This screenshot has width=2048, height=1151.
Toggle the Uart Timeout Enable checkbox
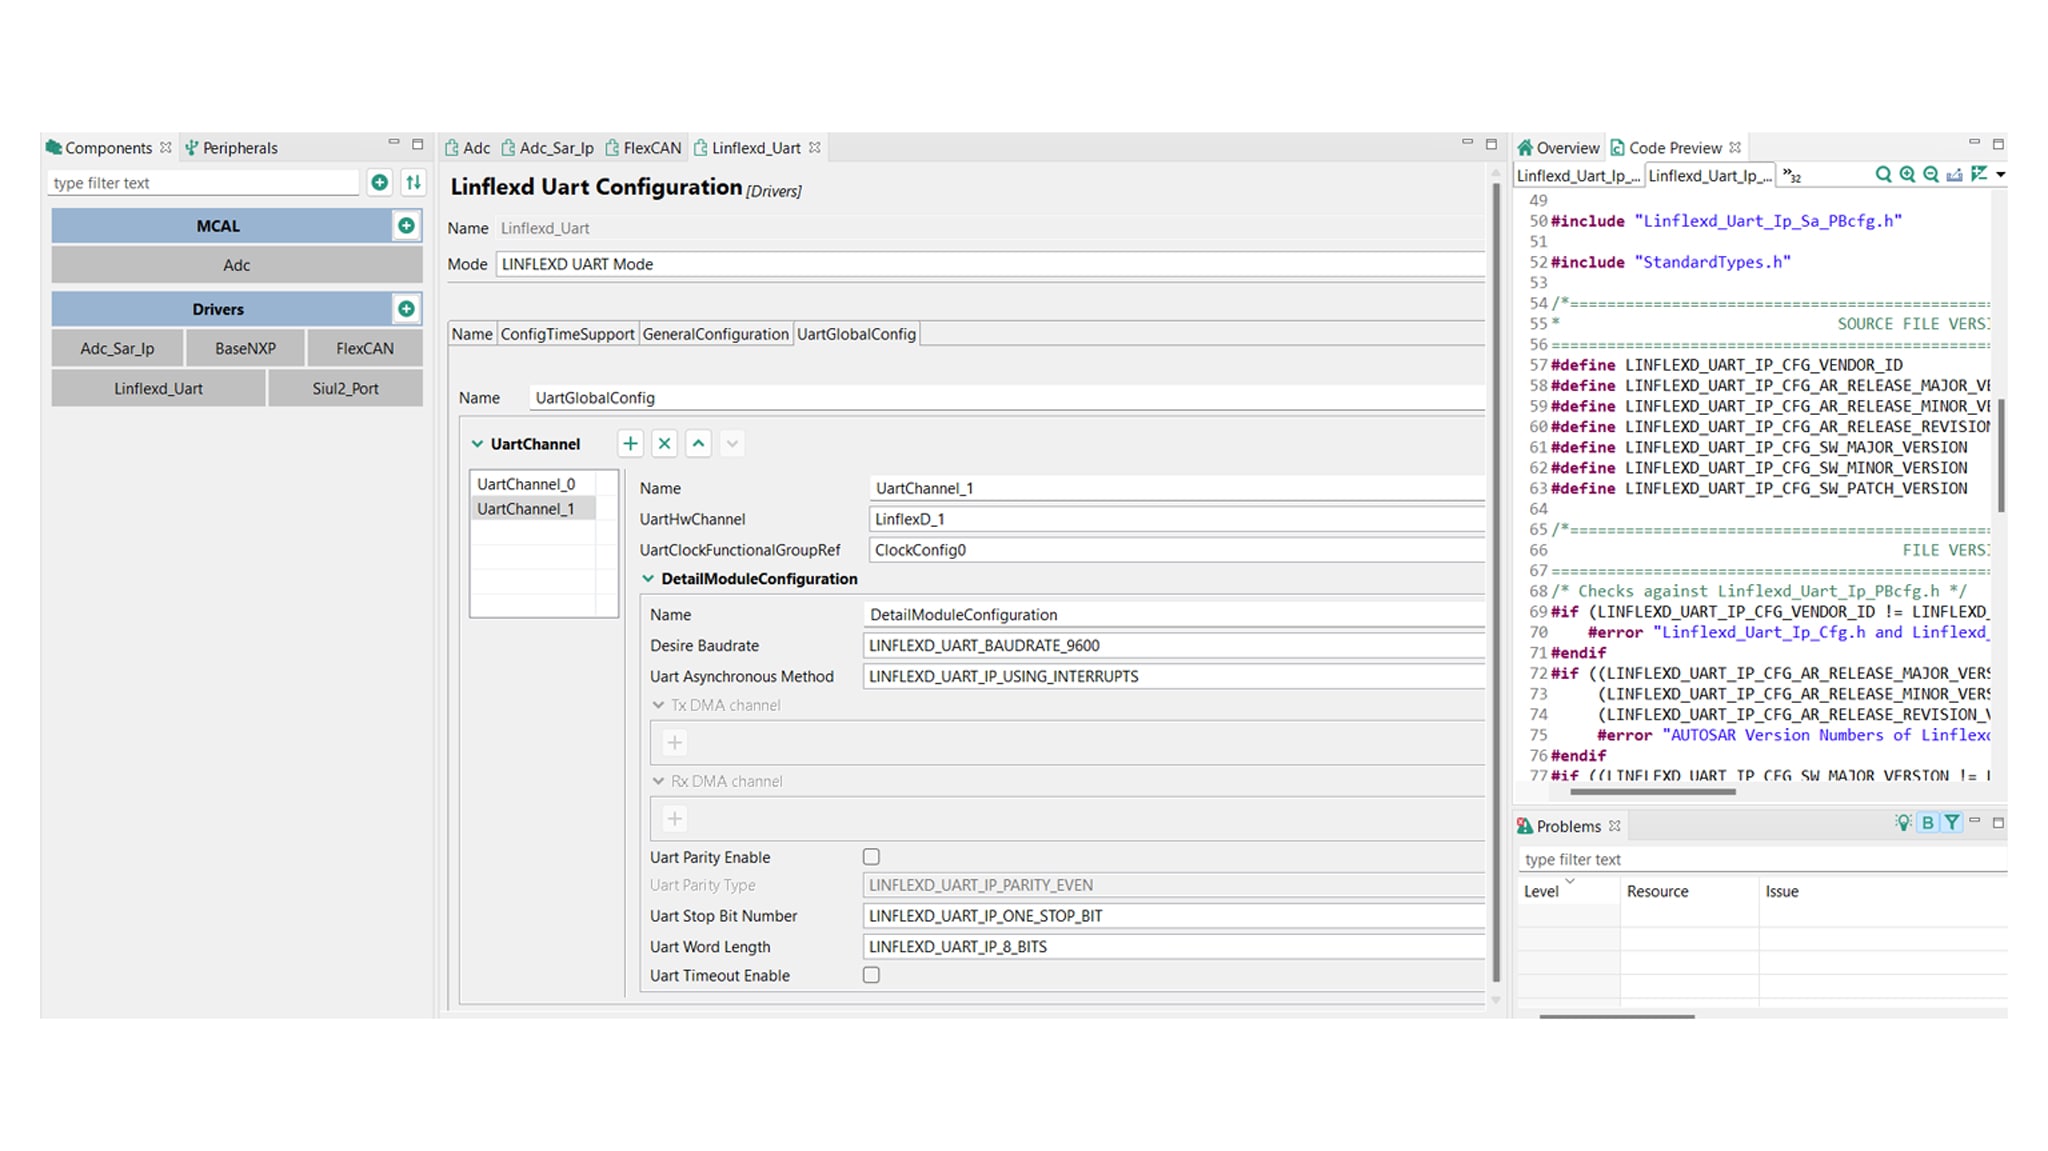pos(871,975)
